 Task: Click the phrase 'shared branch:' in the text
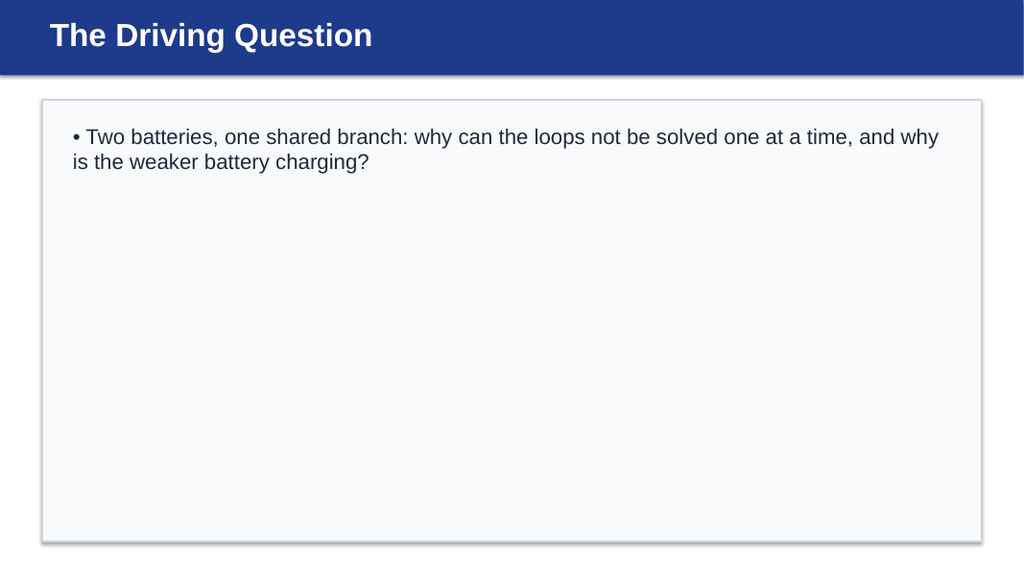tap(336, 137)
